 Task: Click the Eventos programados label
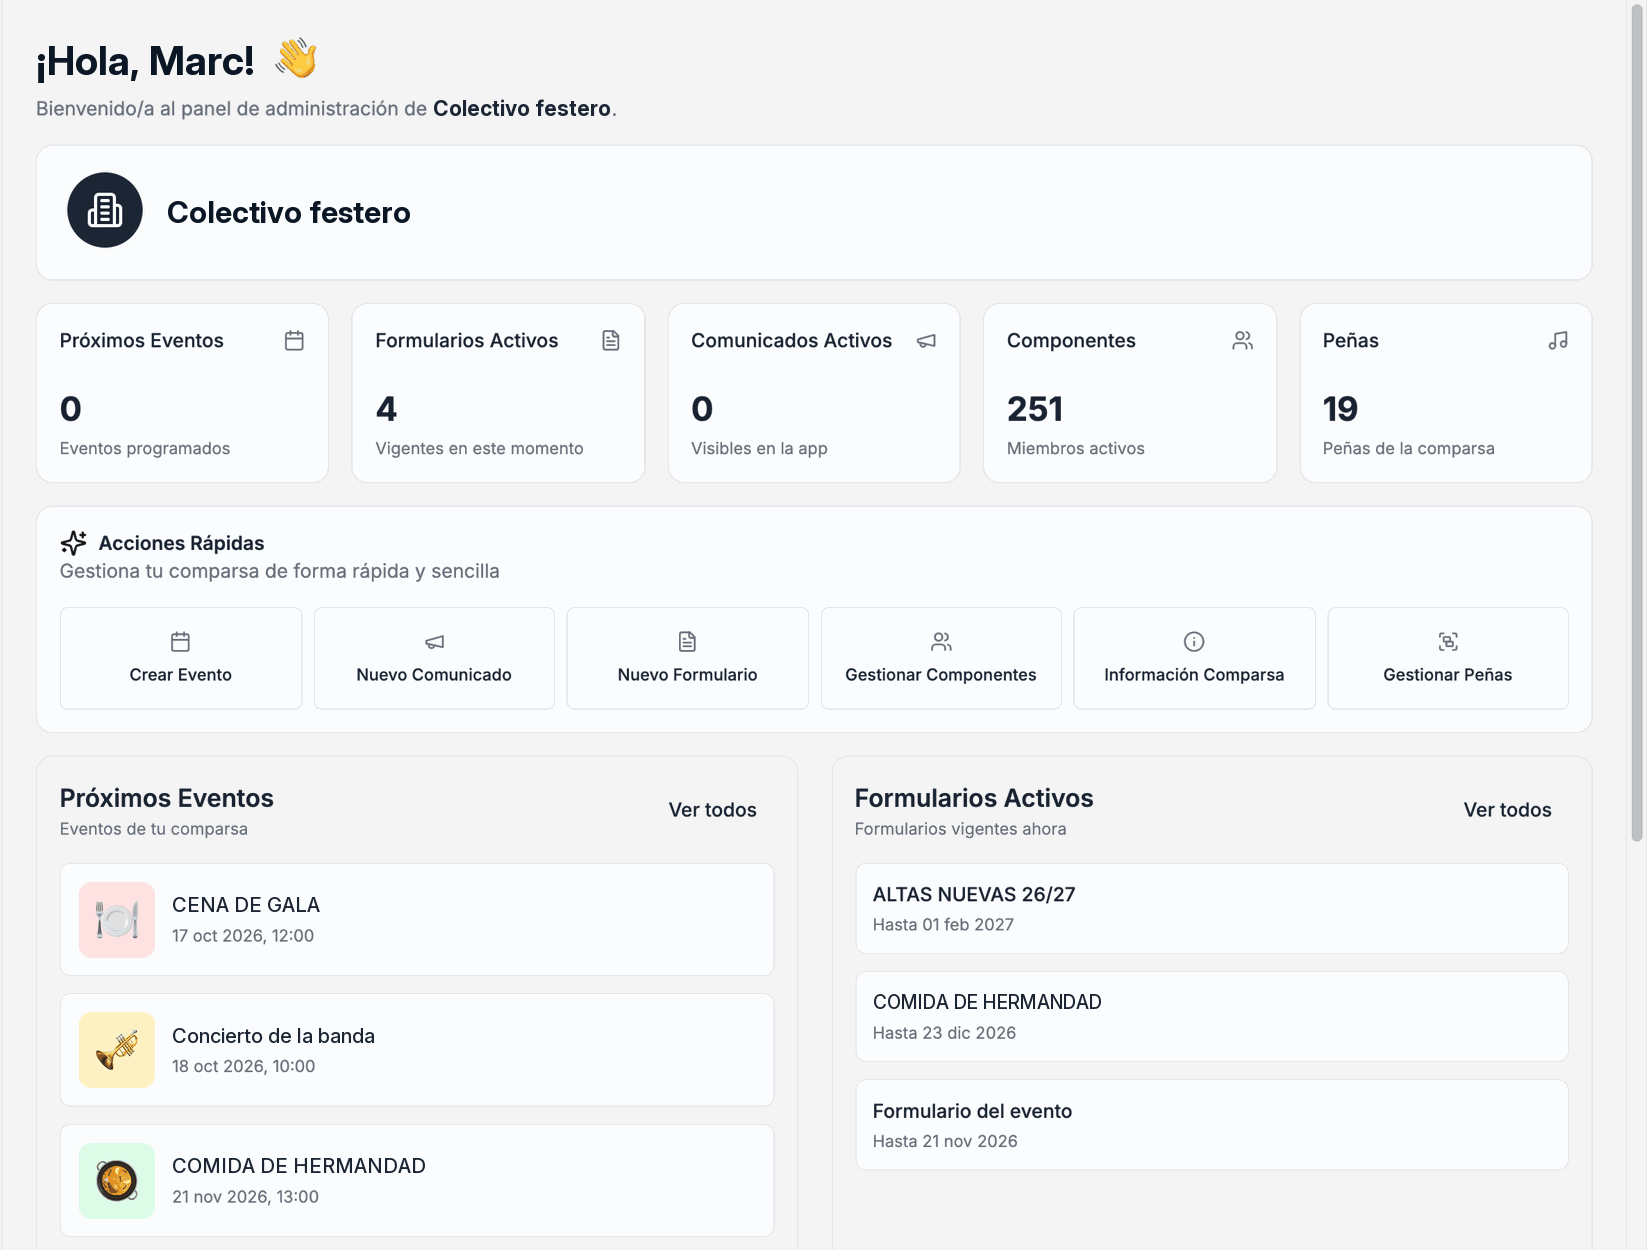coord(145,448)
